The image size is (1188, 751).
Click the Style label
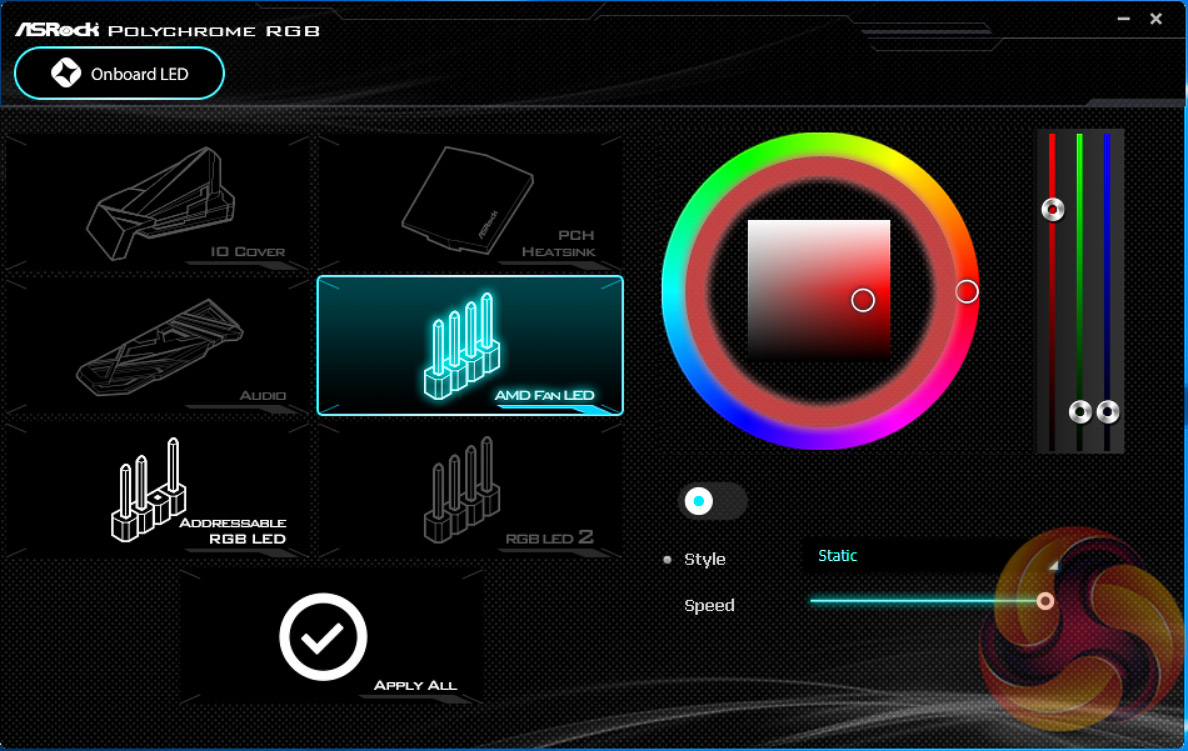pos(705,559)
